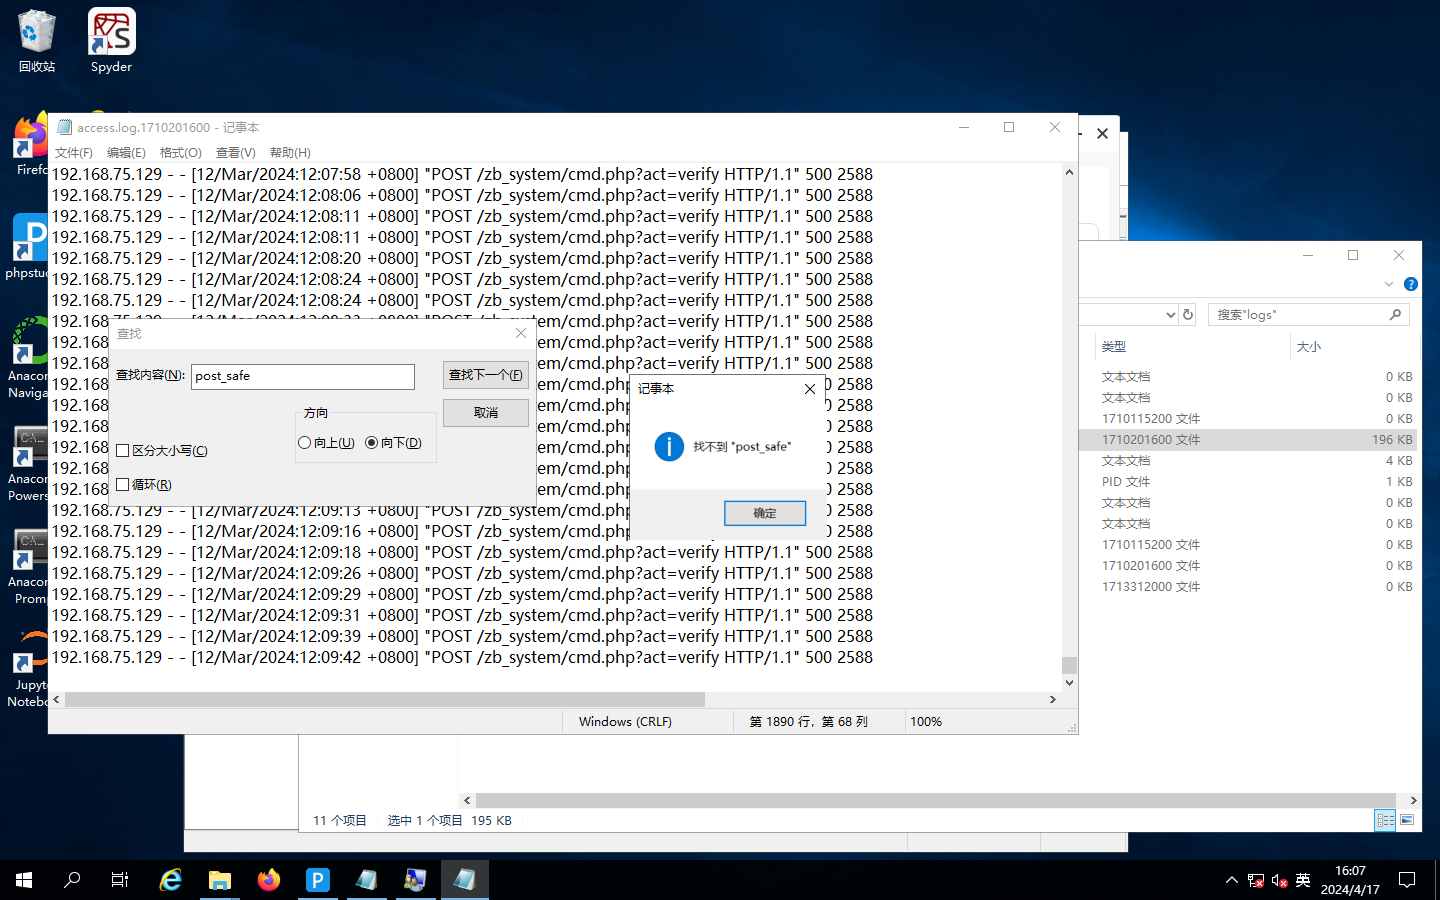Click the log line timestamped 12:07:58

pos(462,175)
